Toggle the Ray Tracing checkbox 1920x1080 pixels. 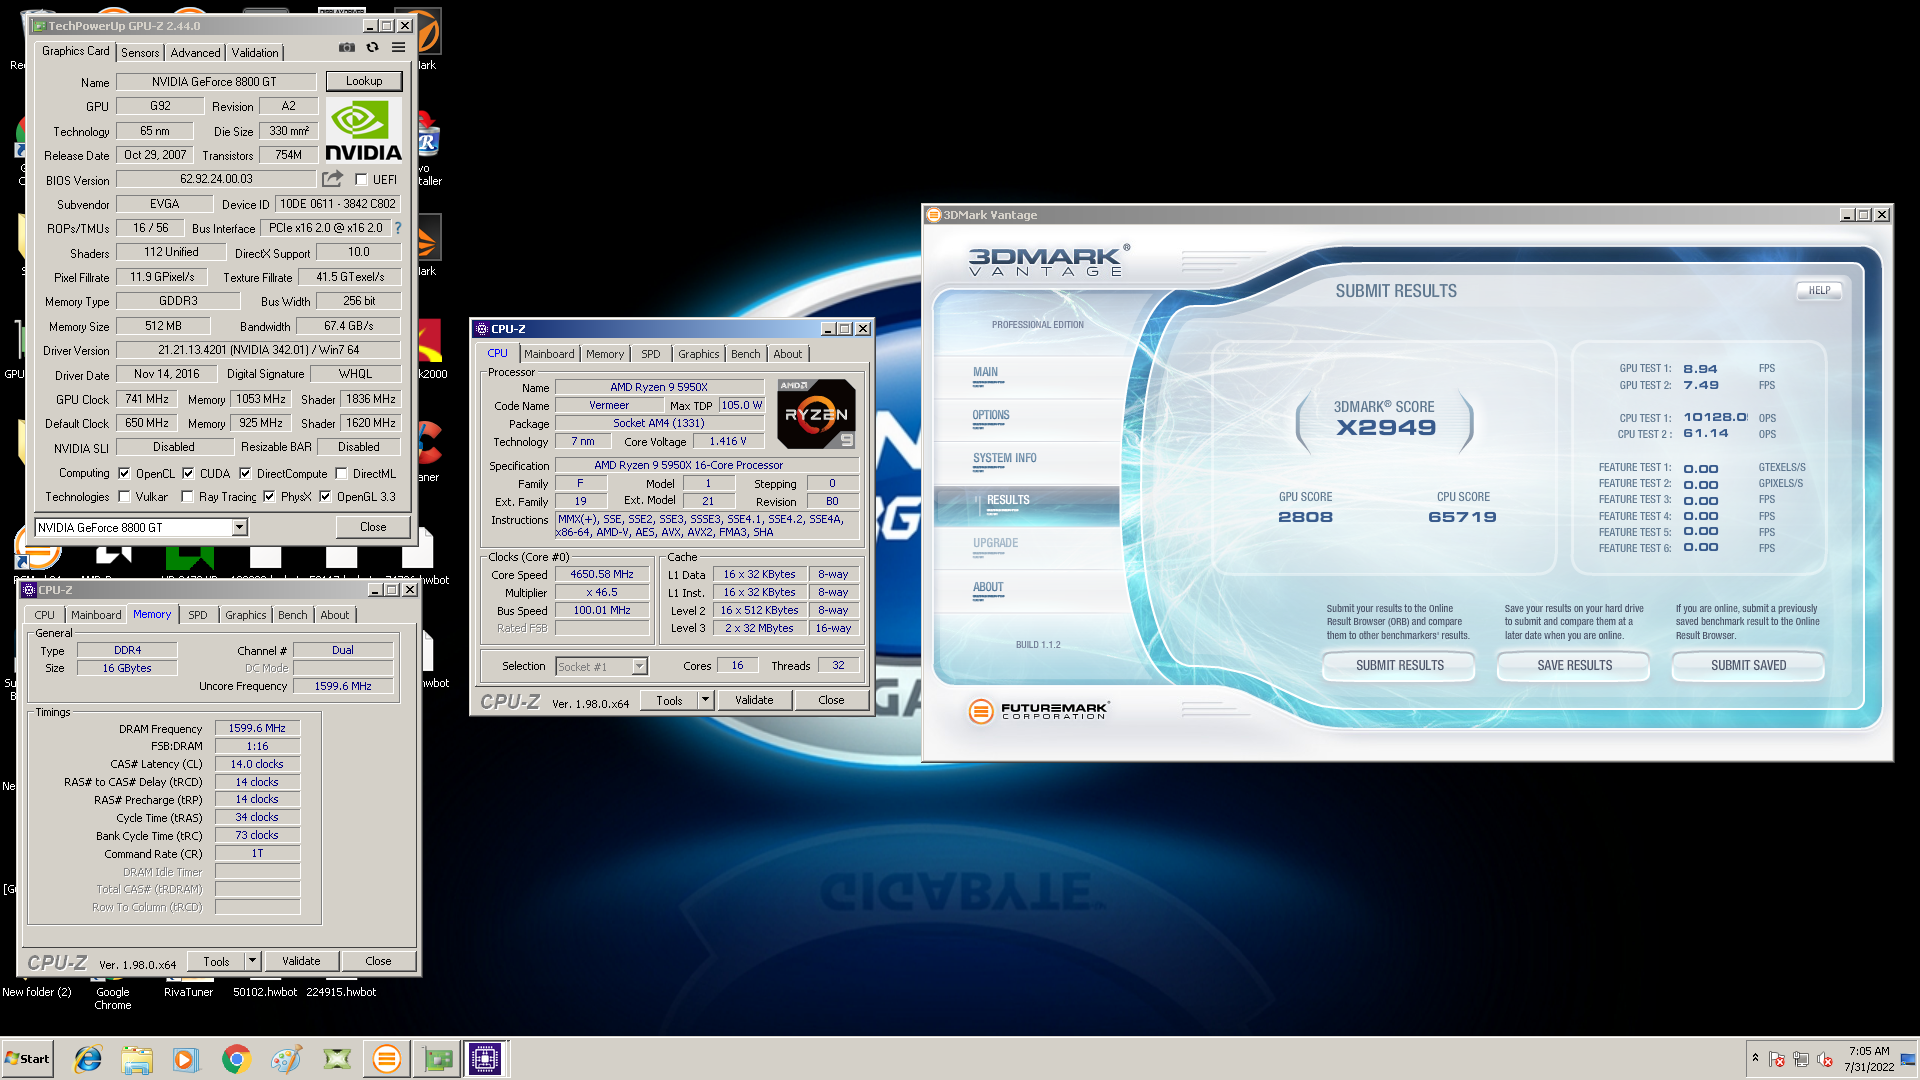(x=187, y=497)
